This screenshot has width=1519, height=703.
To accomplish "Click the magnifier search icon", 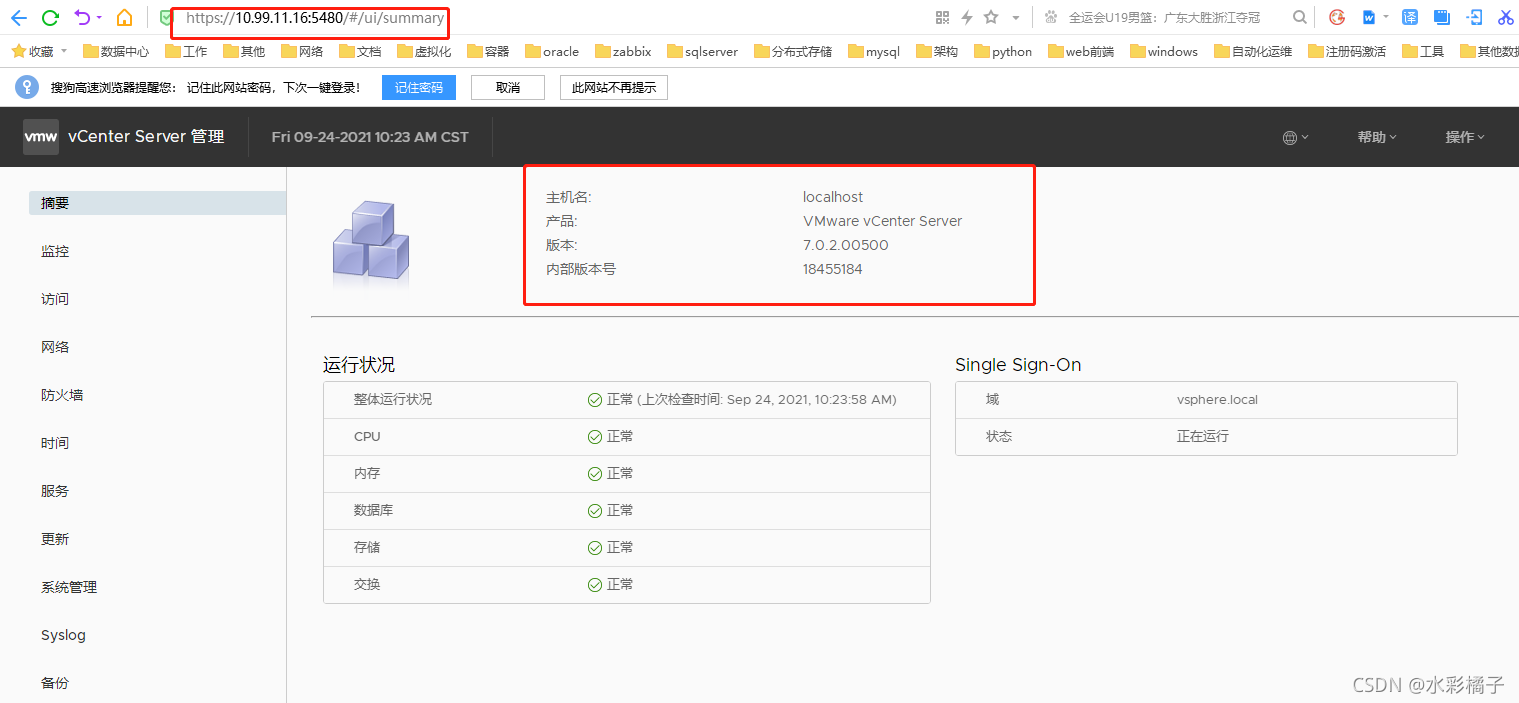I will (1299, 17).
